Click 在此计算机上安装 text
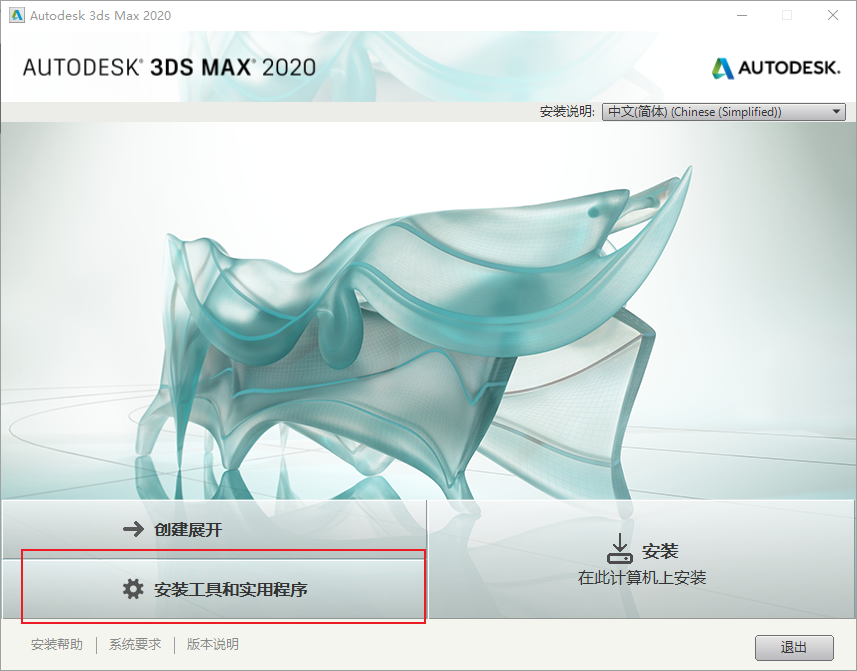 pyautogui.click(x=642, y=578)
